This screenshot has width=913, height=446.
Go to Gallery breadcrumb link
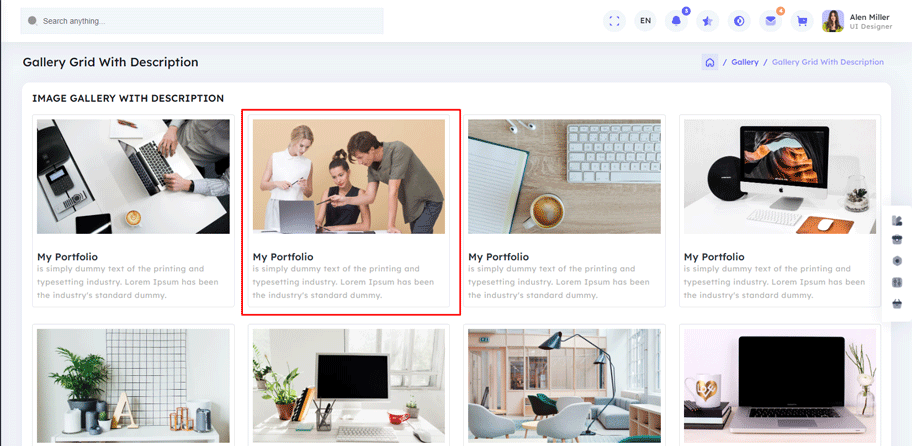click(x=744, y=62)
